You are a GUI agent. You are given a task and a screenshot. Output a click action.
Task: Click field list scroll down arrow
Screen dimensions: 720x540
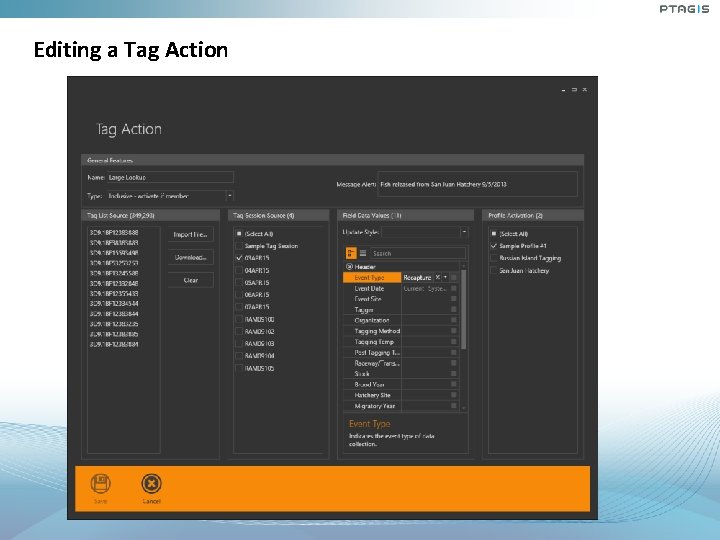(x=464, y=408)
